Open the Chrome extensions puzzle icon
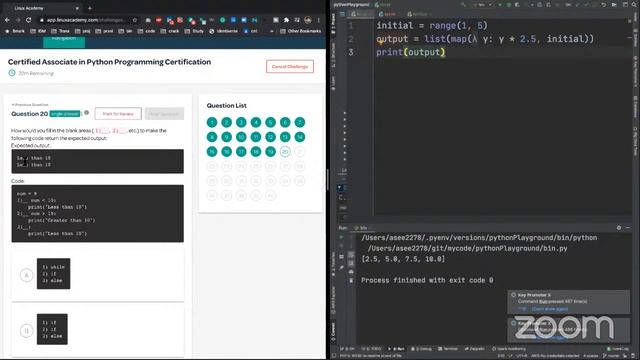Viewport: 640px width, 360px height. [286, 20]
